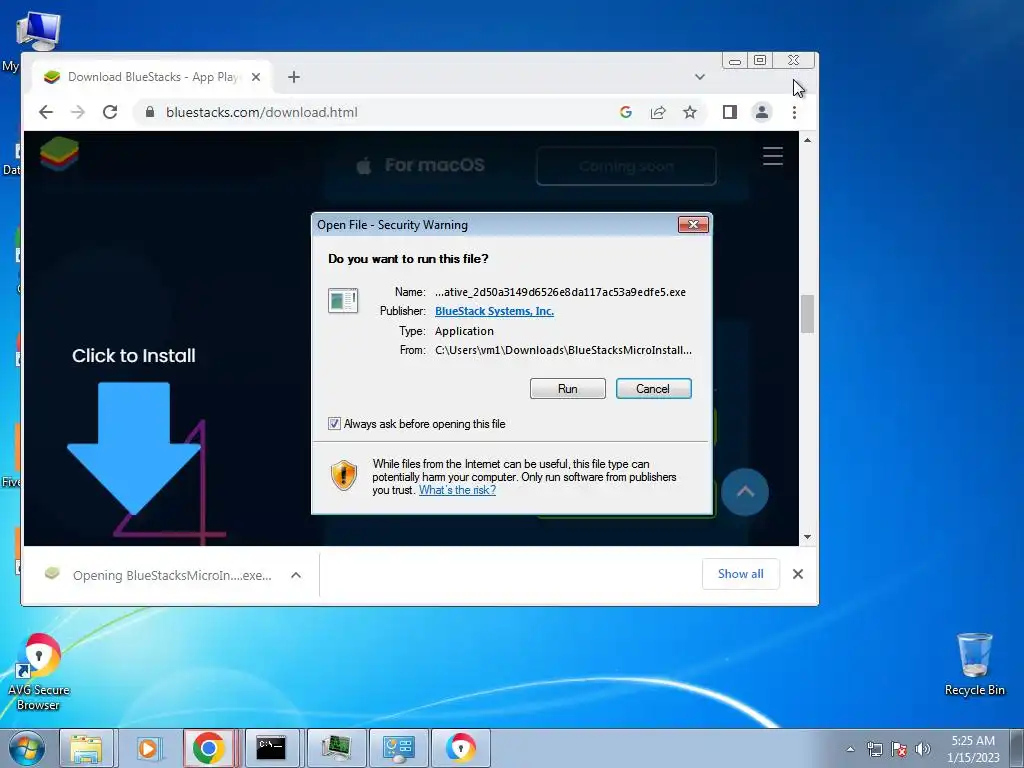The height and width of the screenshot is (768, 1024).
Task: Click the Google icon in the address bar
Action: (626, 112)
